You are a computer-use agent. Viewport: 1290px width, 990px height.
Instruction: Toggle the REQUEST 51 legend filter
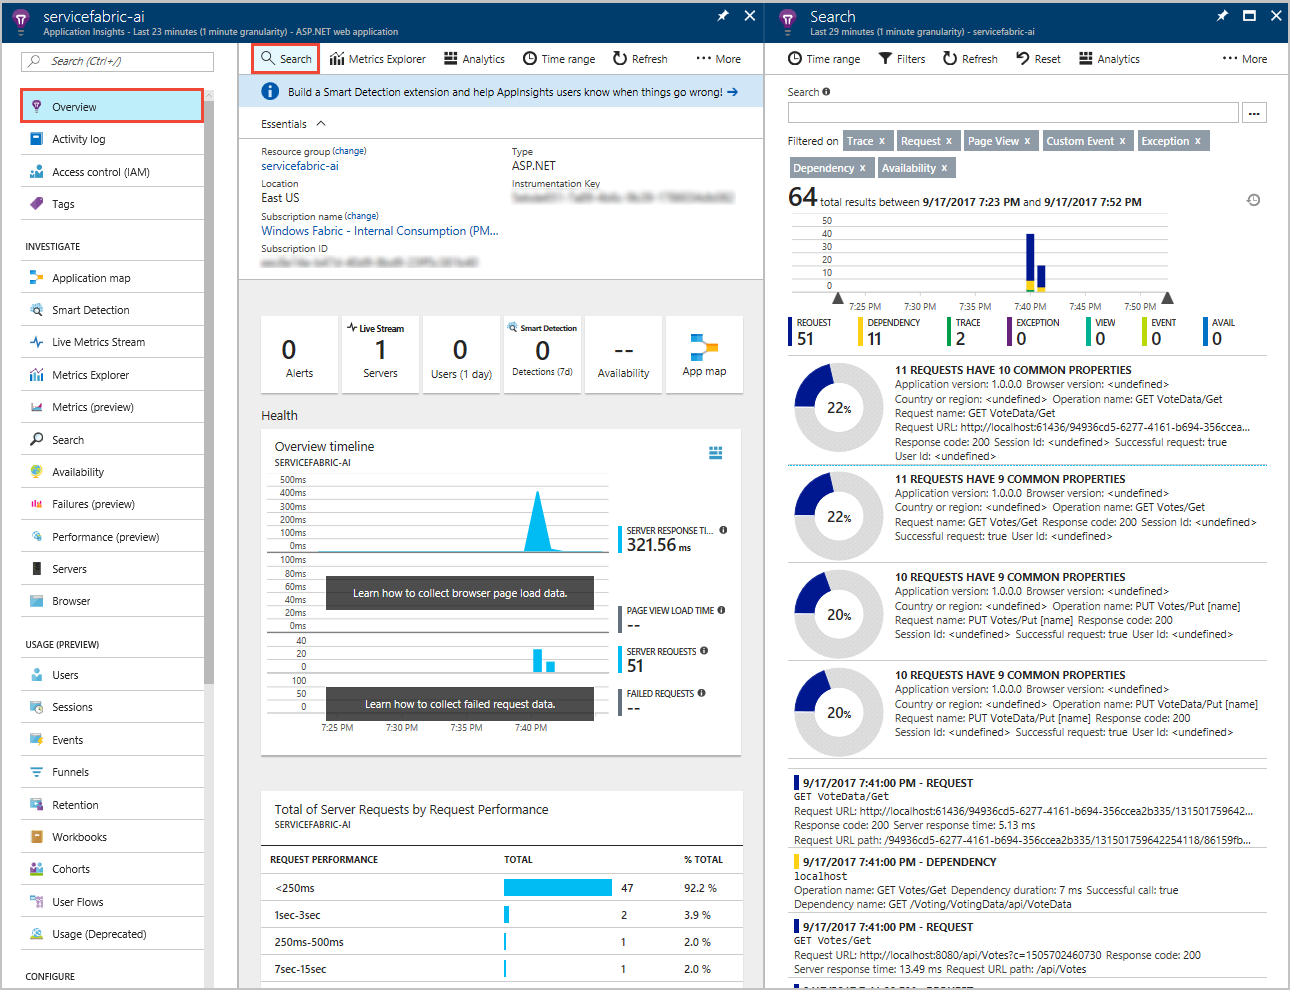[x=812, y=332]
